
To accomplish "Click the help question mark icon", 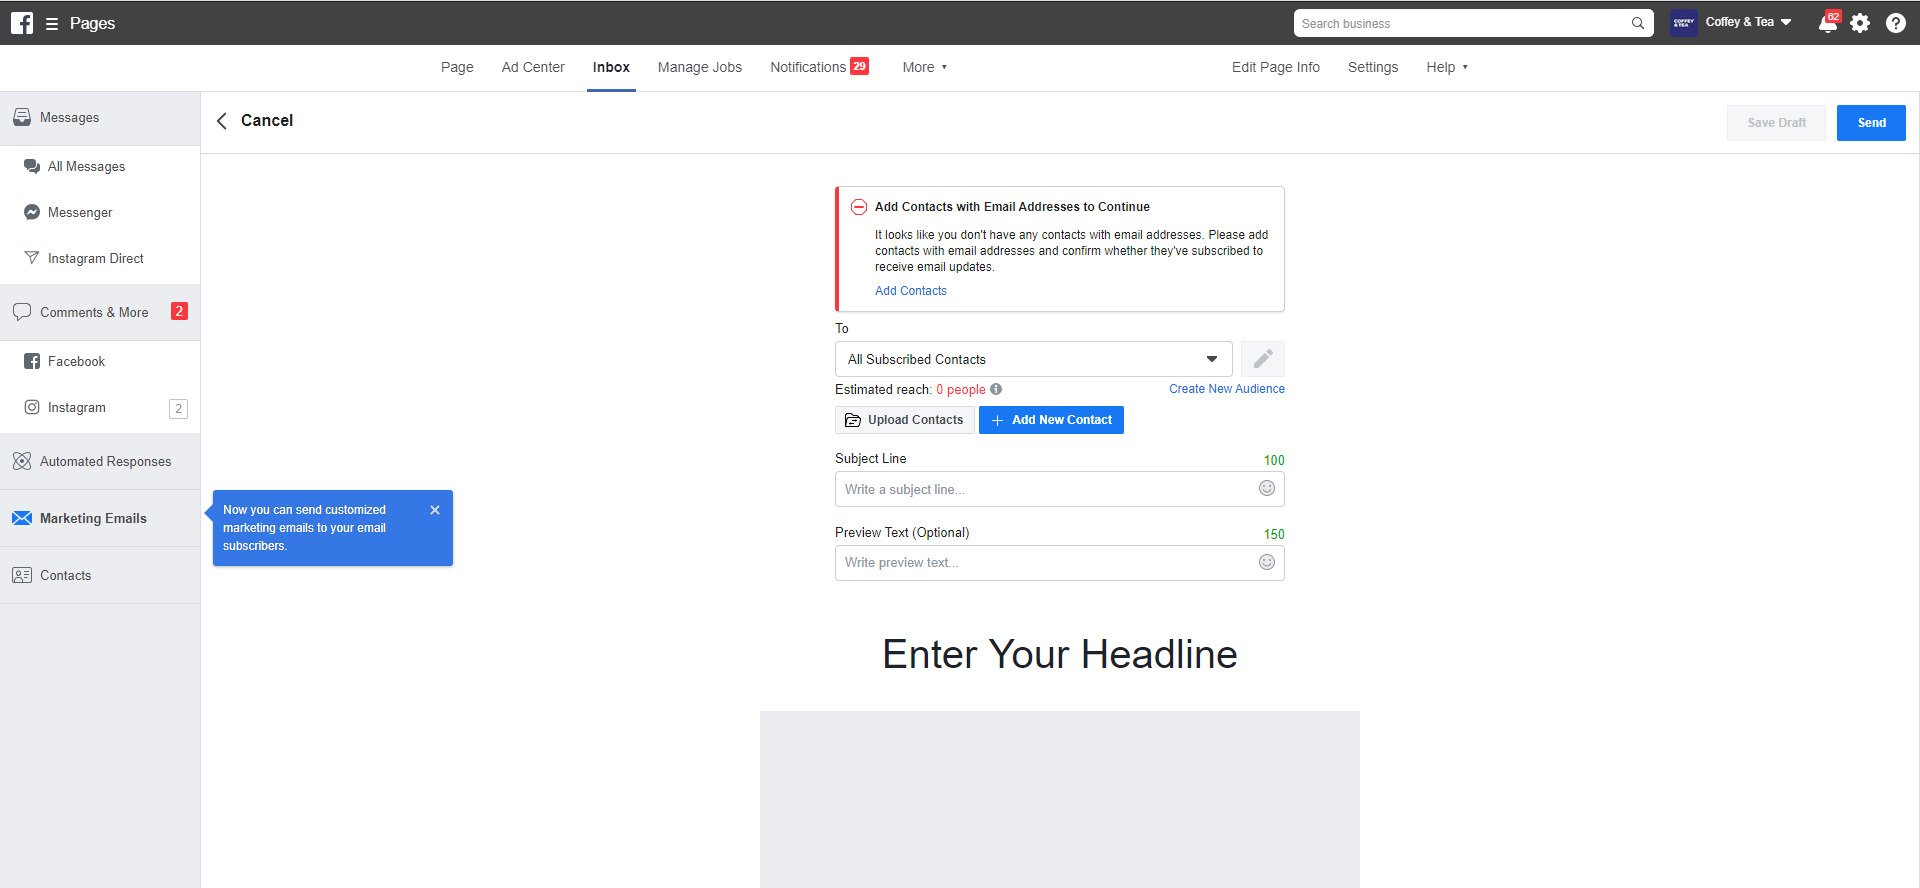I will click(x=1895, y=23).
